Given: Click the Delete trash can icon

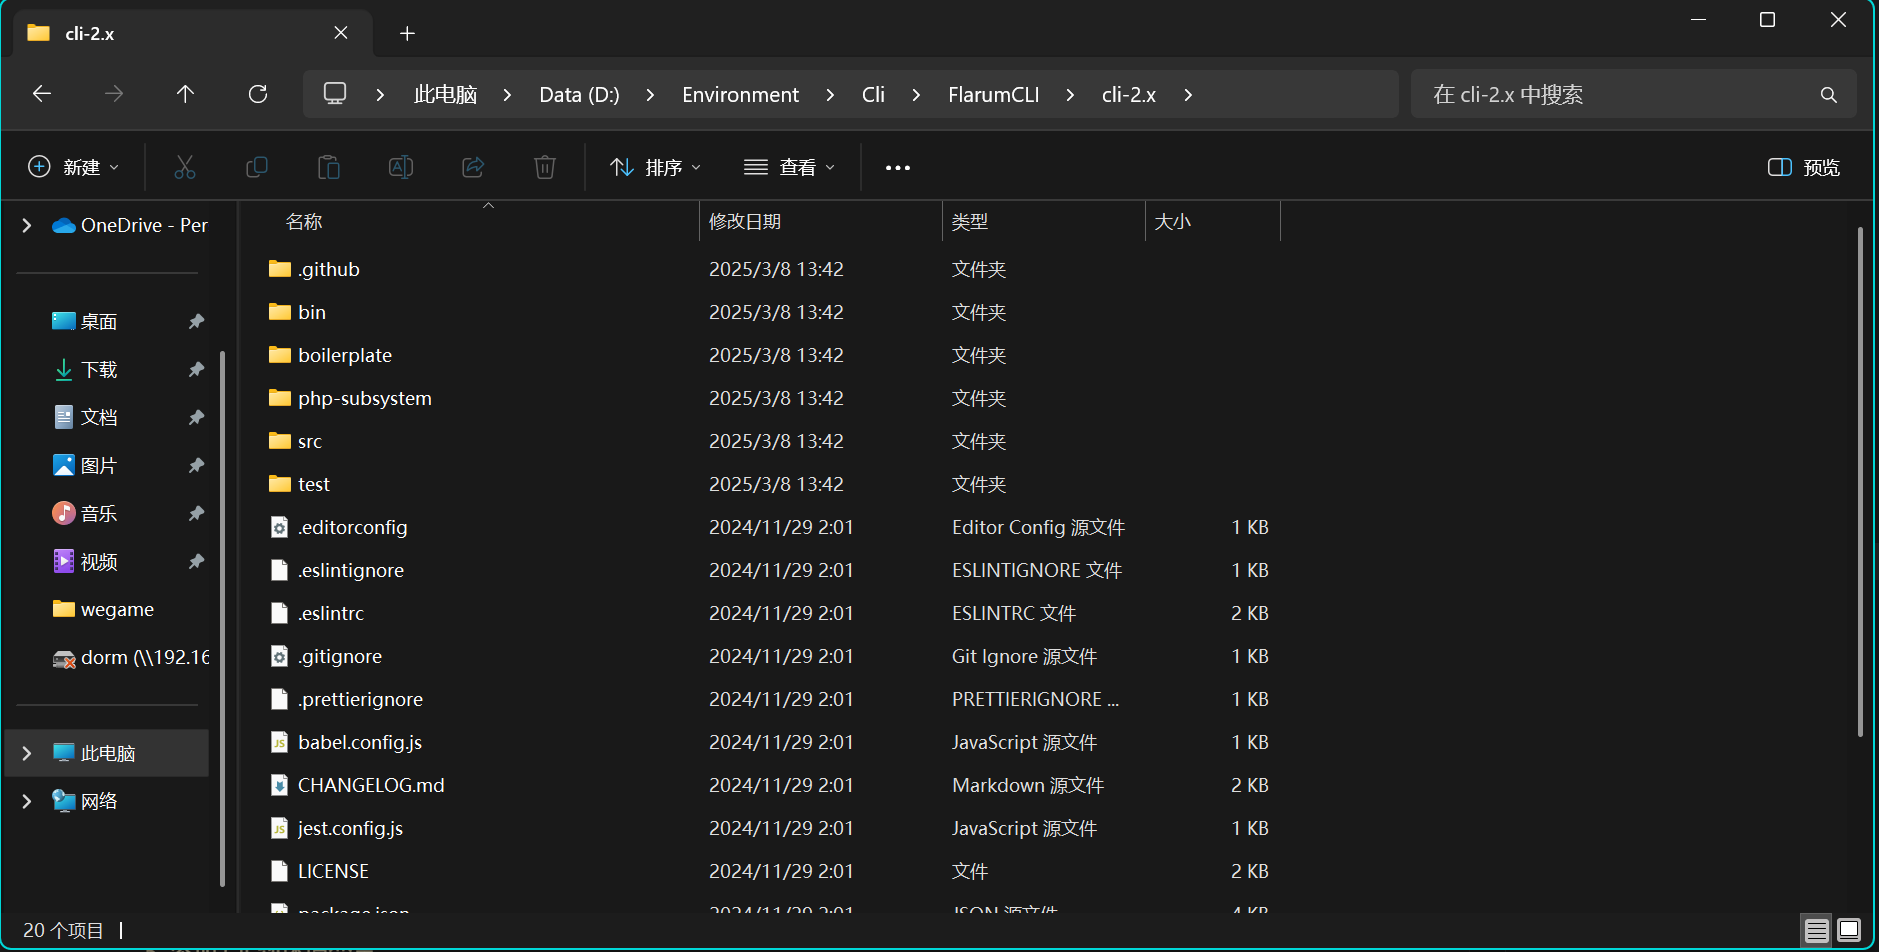Looking at the screenshot, I should click(545, 167).
